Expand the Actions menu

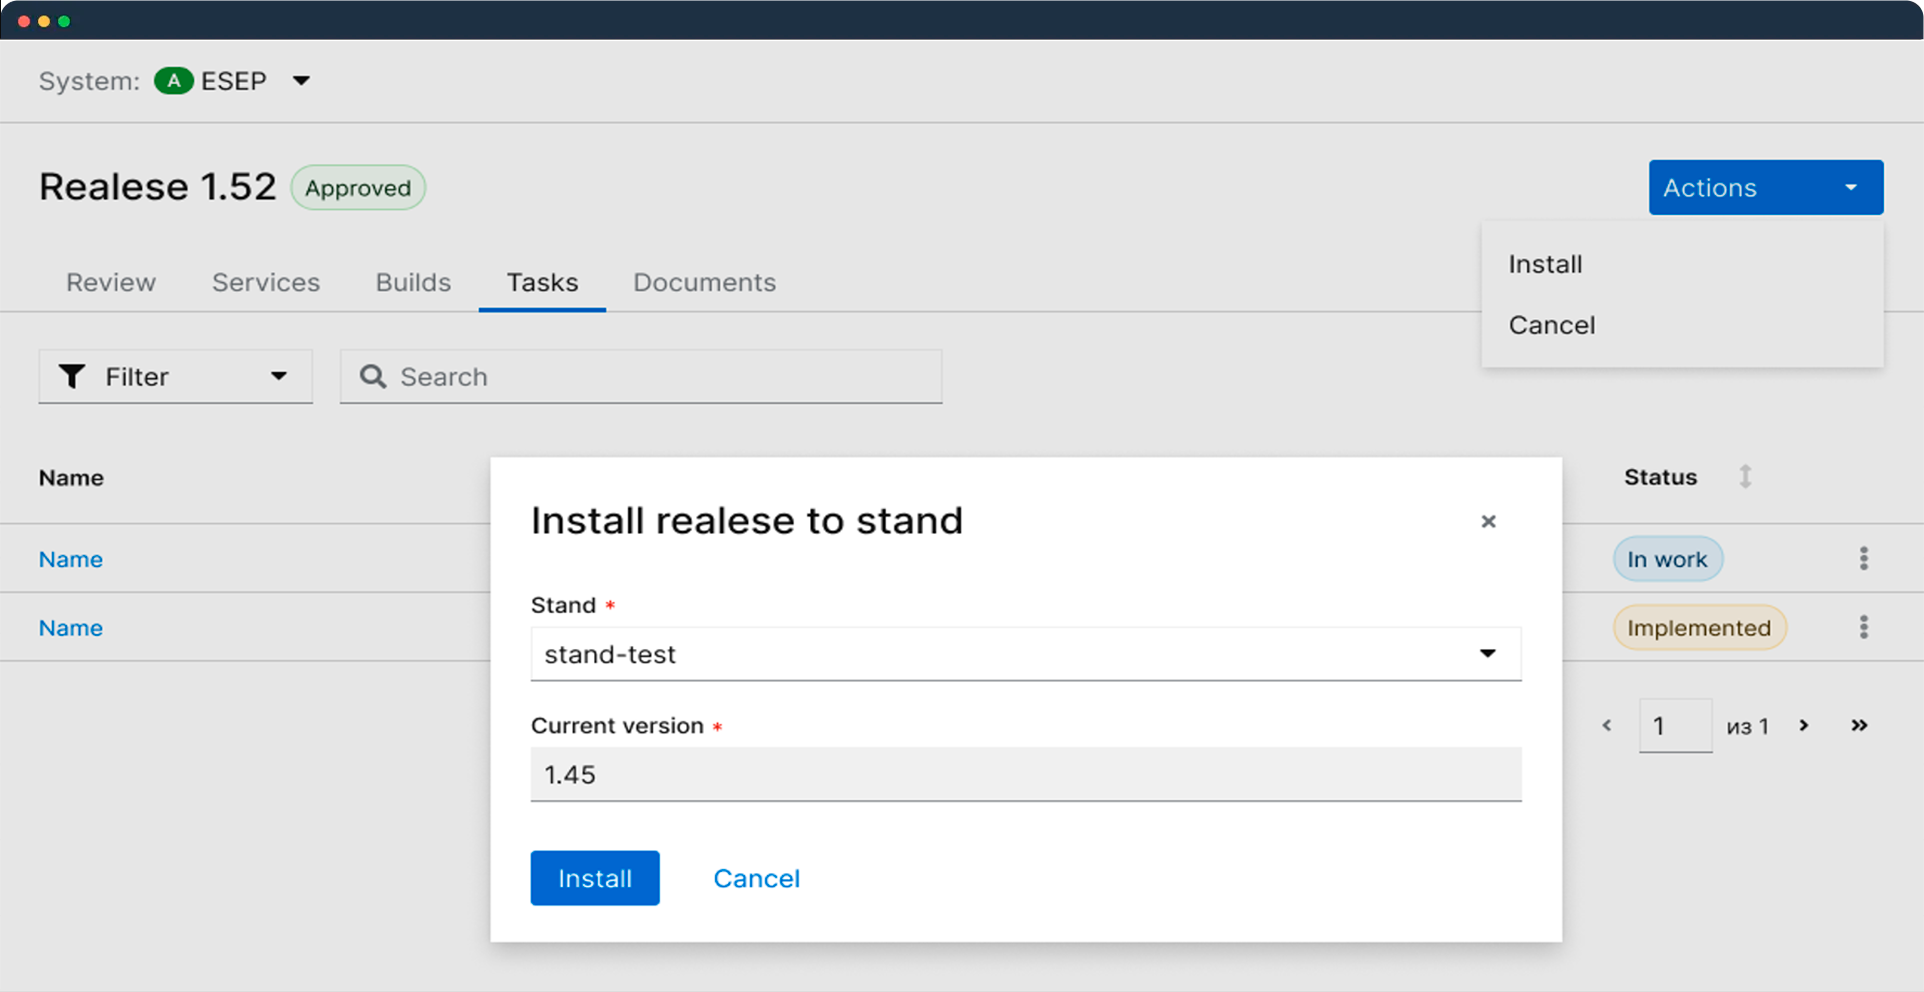coord(1764,187)
